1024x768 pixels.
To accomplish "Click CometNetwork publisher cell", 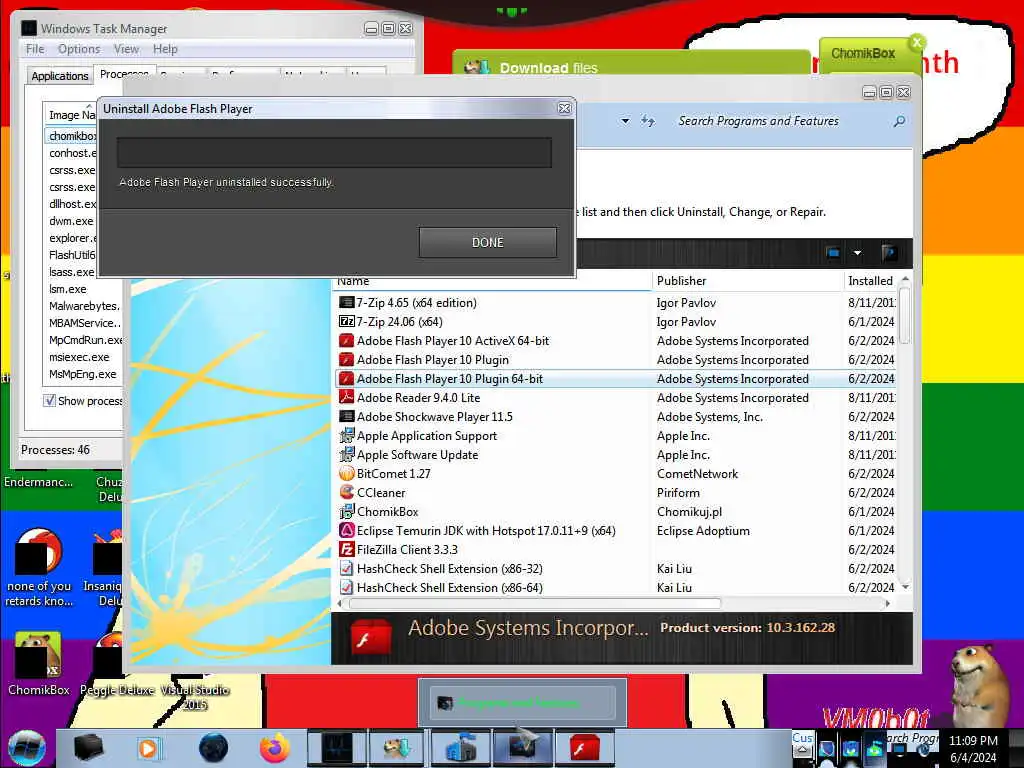I will pyautogui.click(x=697, y=473).
